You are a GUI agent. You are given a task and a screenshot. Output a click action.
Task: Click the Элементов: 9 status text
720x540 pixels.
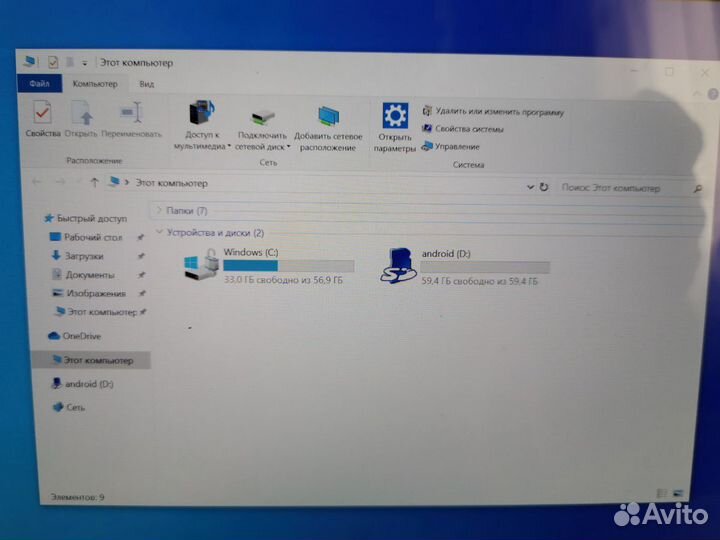click(77, 497)
